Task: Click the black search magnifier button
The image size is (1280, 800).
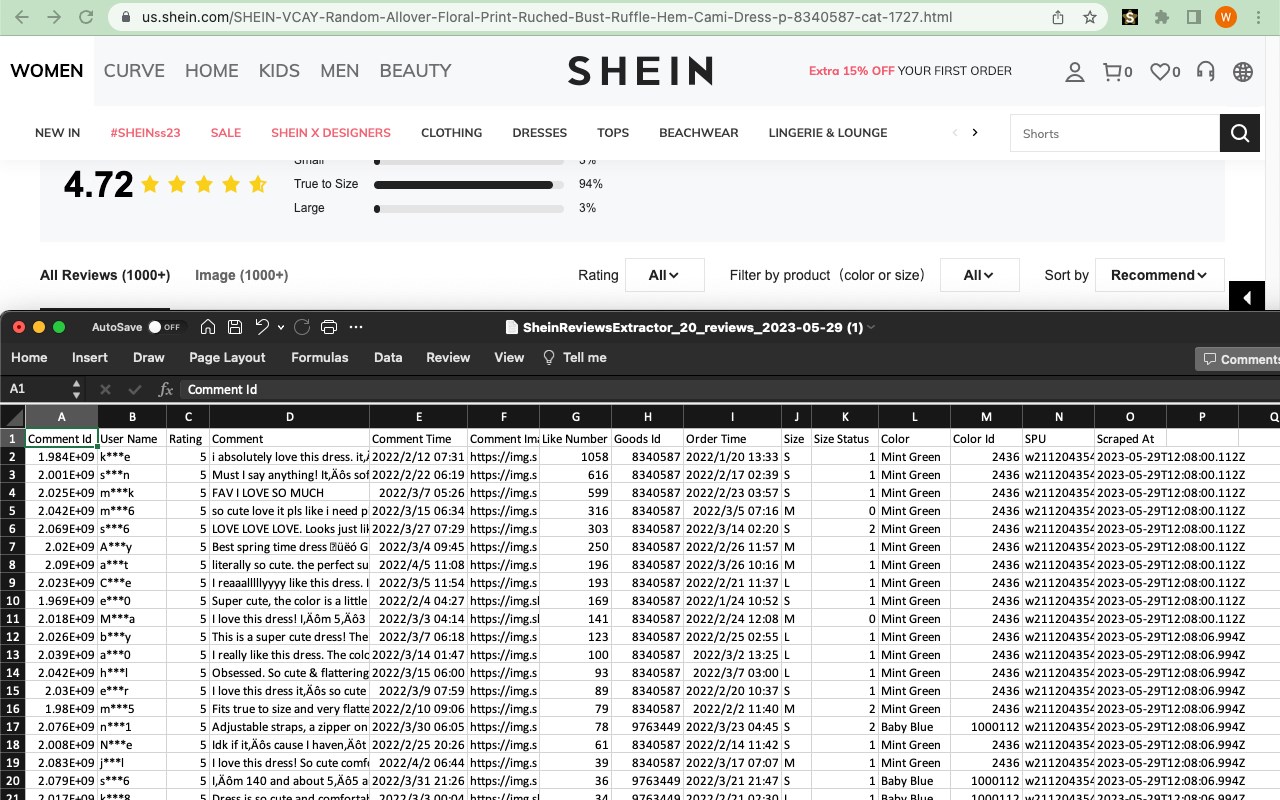Action: pos(1240,133)
